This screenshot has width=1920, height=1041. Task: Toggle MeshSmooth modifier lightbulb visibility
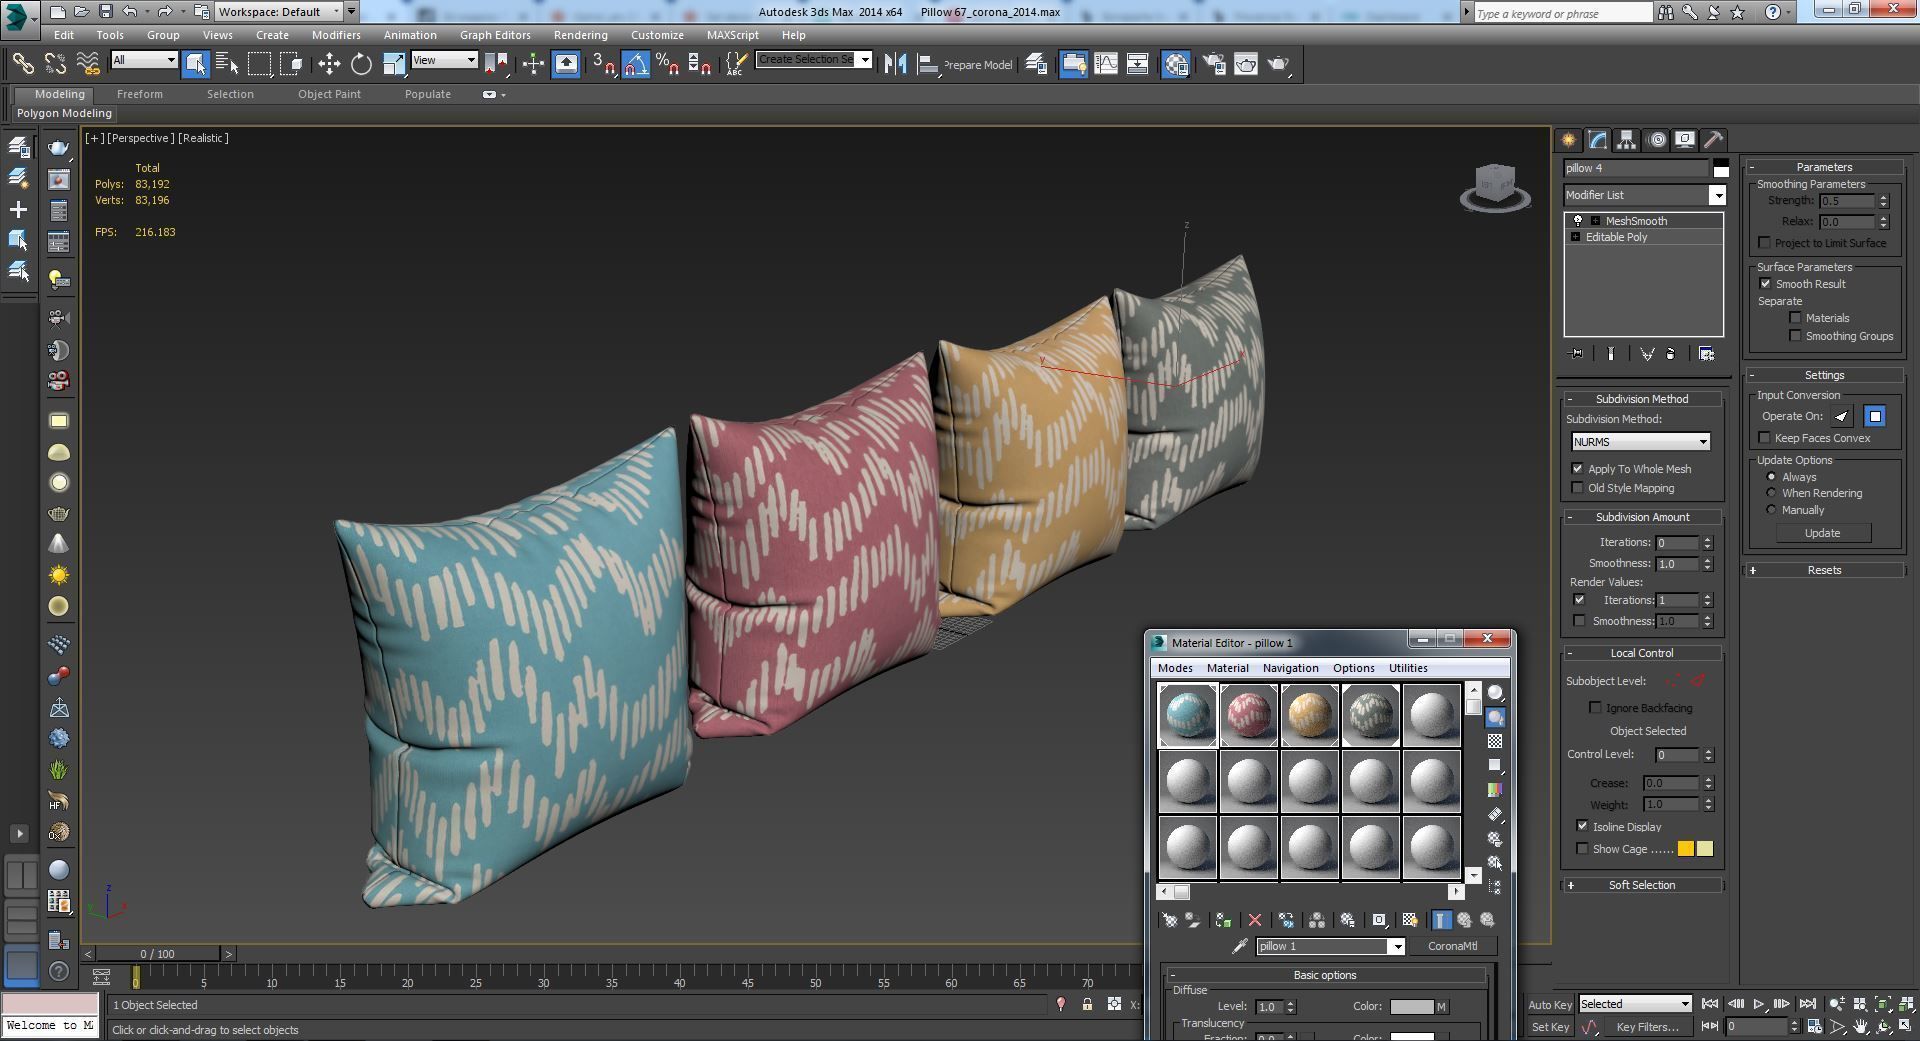click(x=1578, y=221)
